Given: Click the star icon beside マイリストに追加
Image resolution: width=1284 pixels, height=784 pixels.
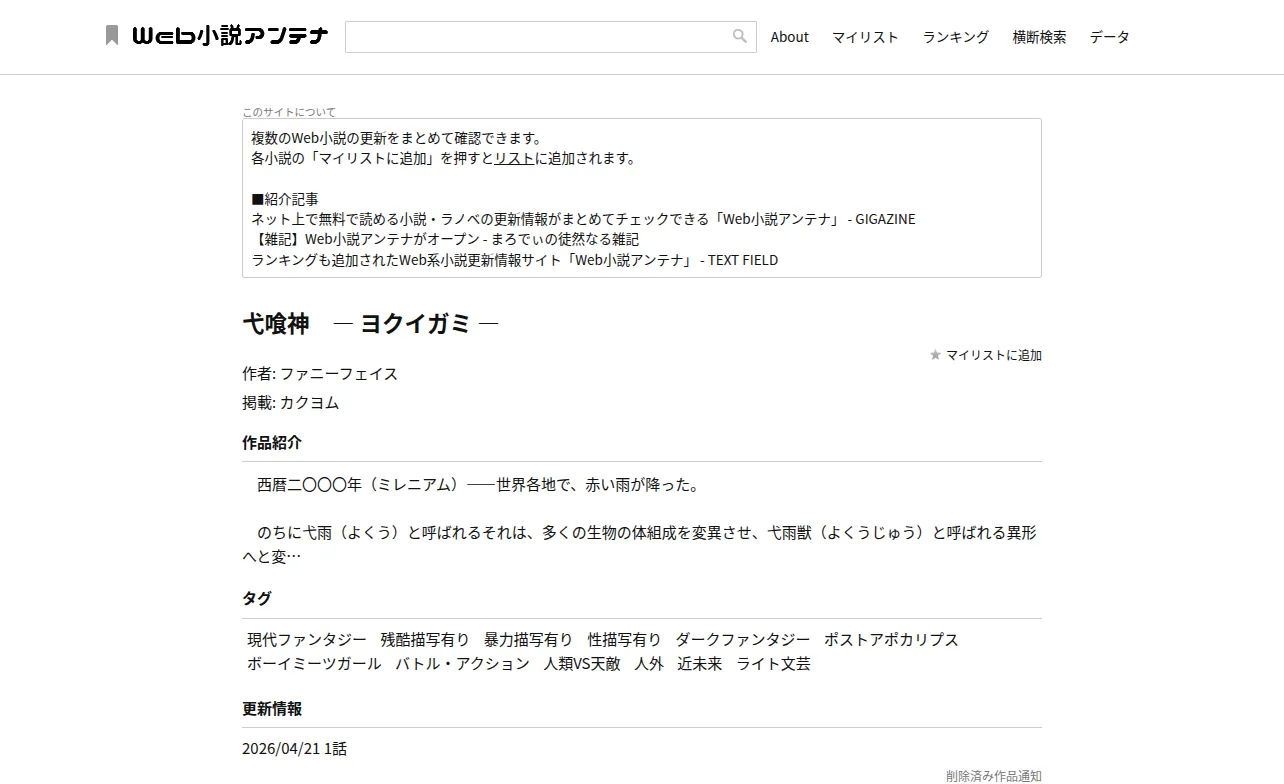Looking at the screenshot, I should [935, 355].
